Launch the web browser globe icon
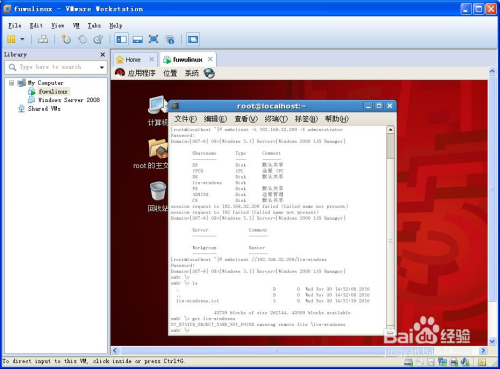The width and height of the screenshot is (500, 369). pyautogui.click(x=209, y=73)
